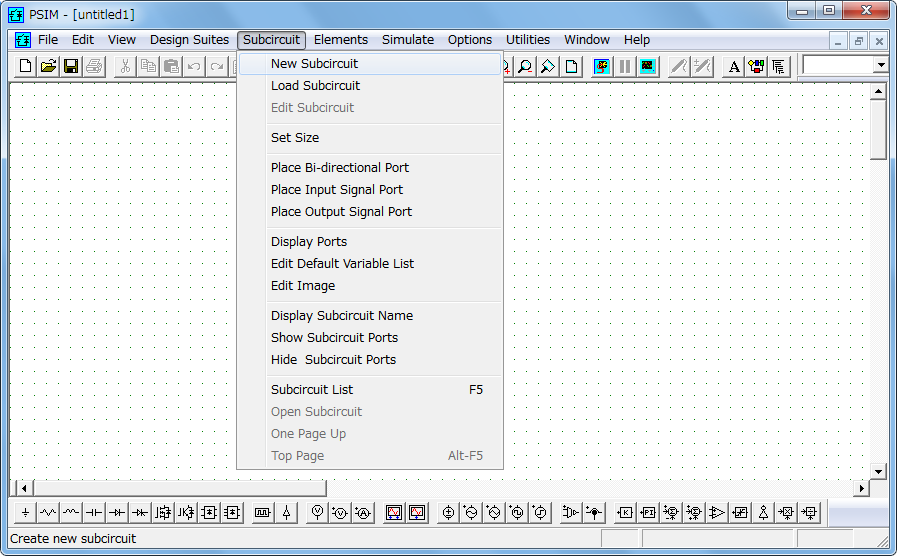Click the horizontal scrollbar left arrow
This screenshot has height=556, width=897.
pos(24,488)
